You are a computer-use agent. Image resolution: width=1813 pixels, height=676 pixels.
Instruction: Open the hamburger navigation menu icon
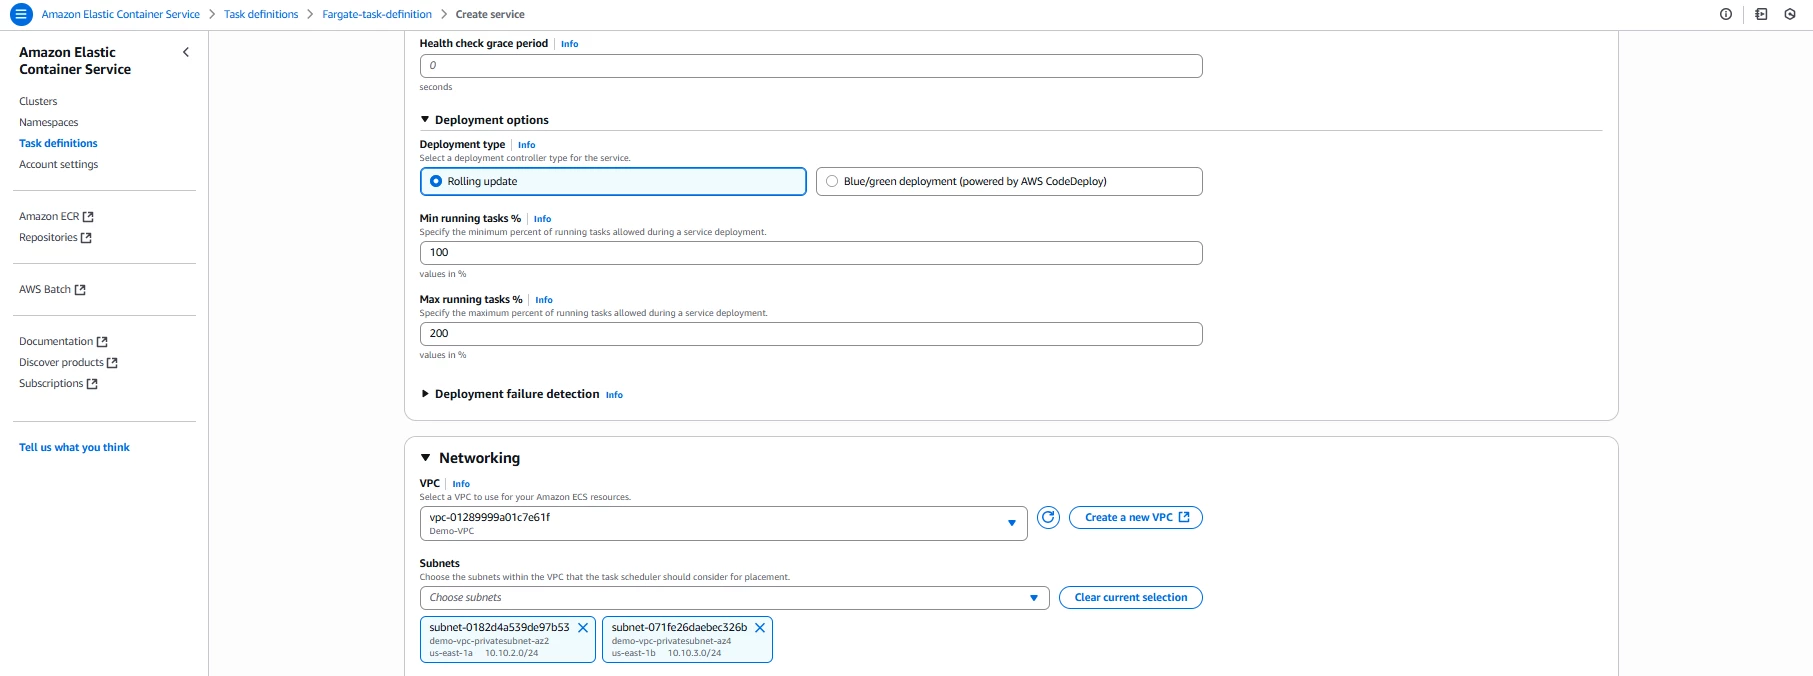point(20,14)
